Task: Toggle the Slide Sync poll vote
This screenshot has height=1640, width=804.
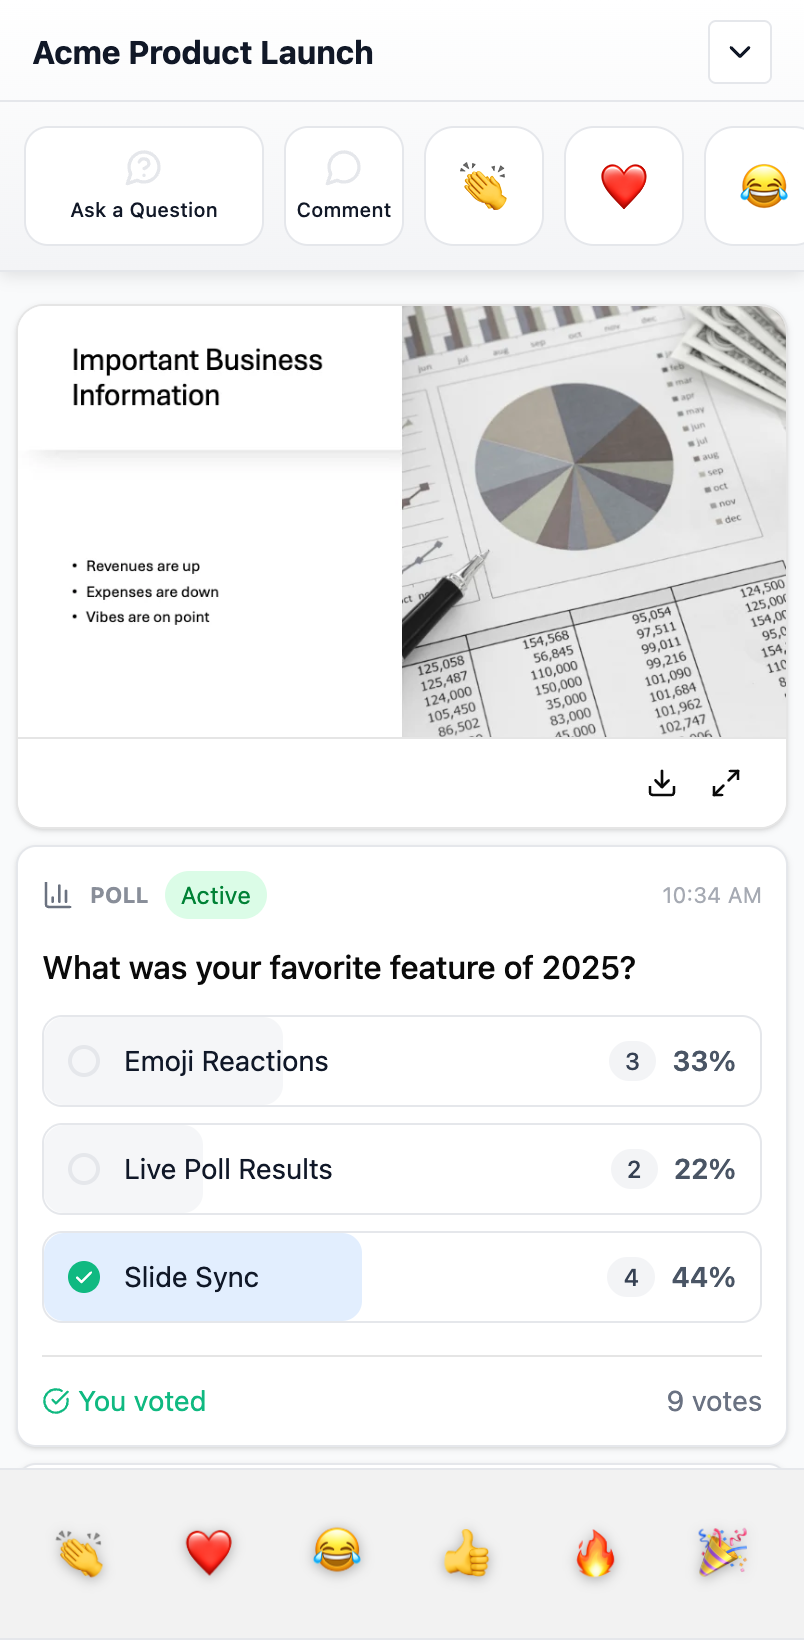Action: click(x=402, y=1277)
